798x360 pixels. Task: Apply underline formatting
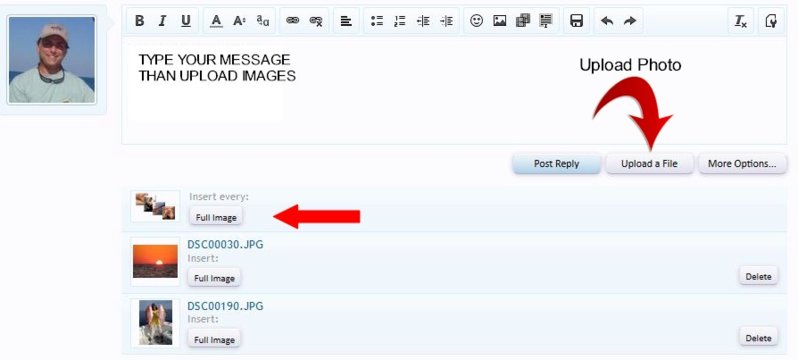pos(186,21)
